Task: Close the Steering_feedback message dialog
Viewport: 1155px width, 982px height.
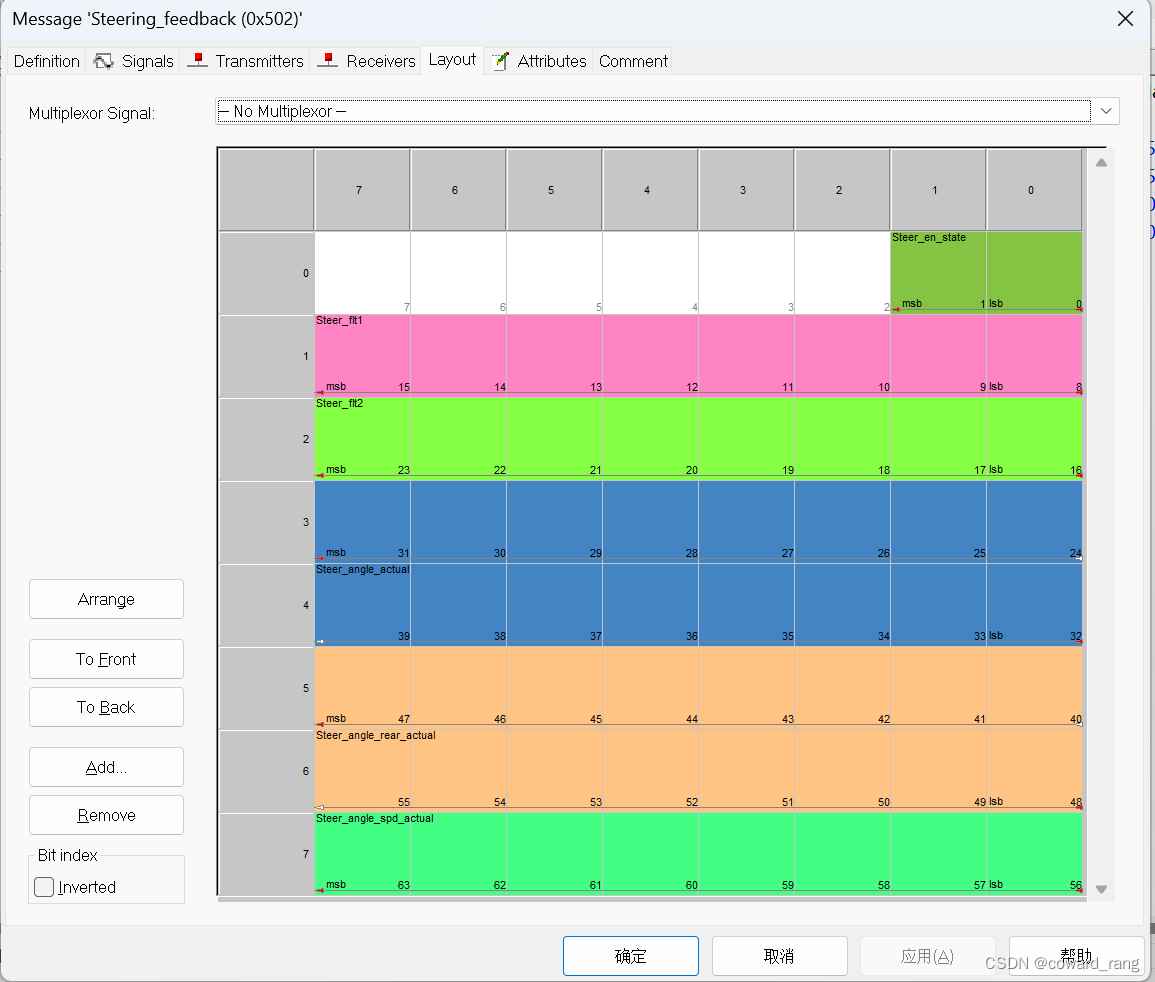Action: pyautogui.click(x=1125, y=18)
